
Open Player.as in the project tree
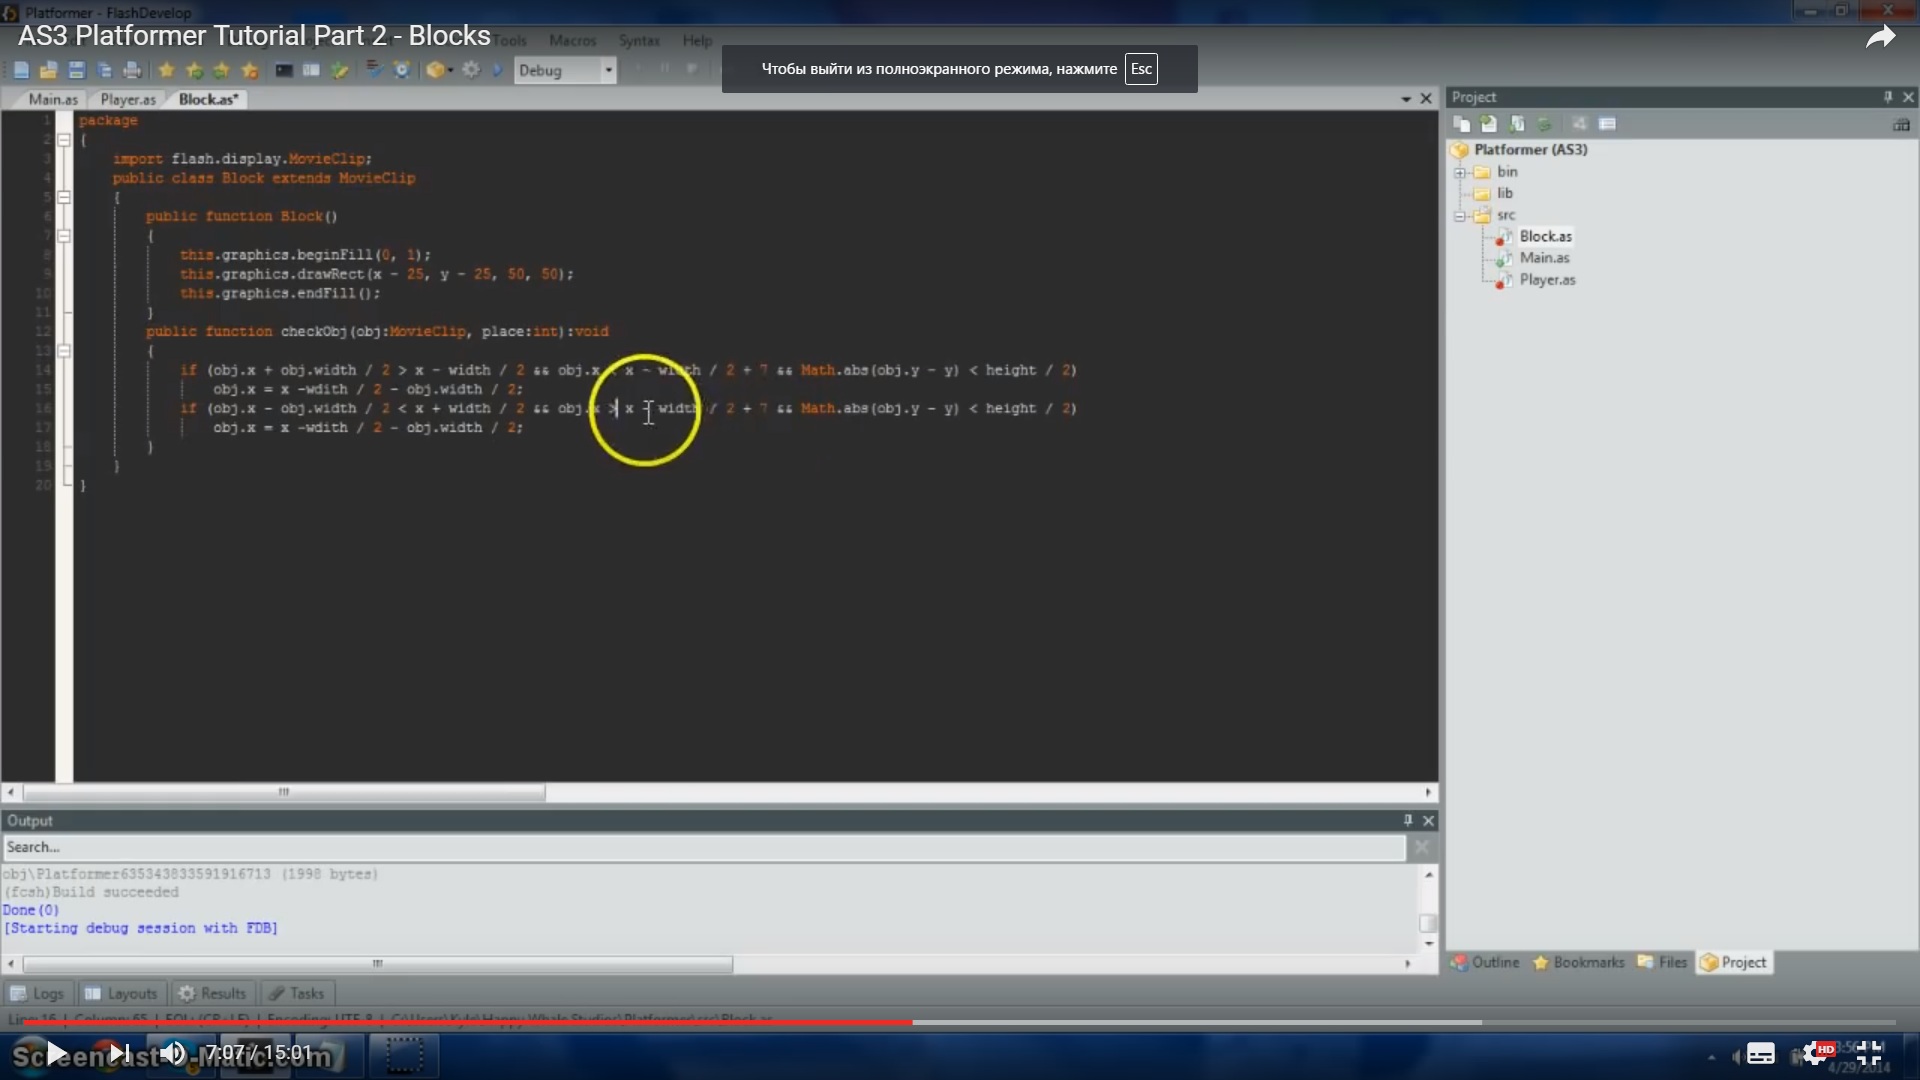(1547, 280)
